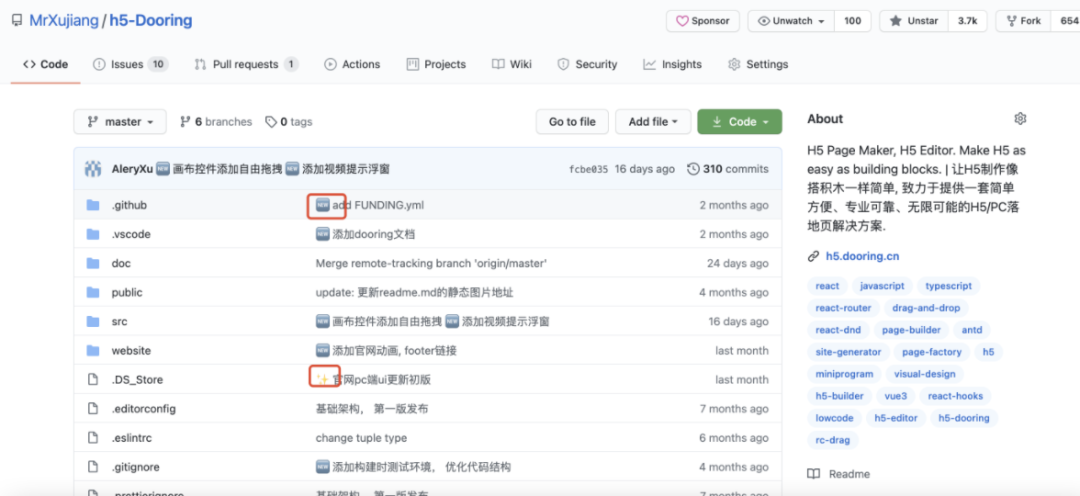Open the .editorconfig file
1080x496 pixels.
point(143,409)
